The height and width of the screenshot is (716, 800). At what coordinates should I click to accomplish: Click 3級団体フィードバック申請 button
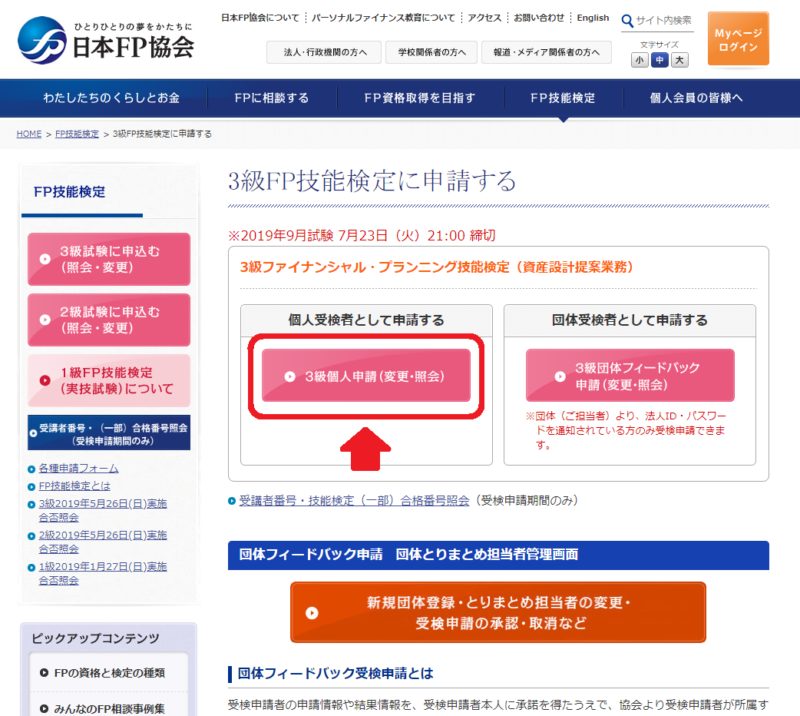pyautogui.click(x=630, y=376)
